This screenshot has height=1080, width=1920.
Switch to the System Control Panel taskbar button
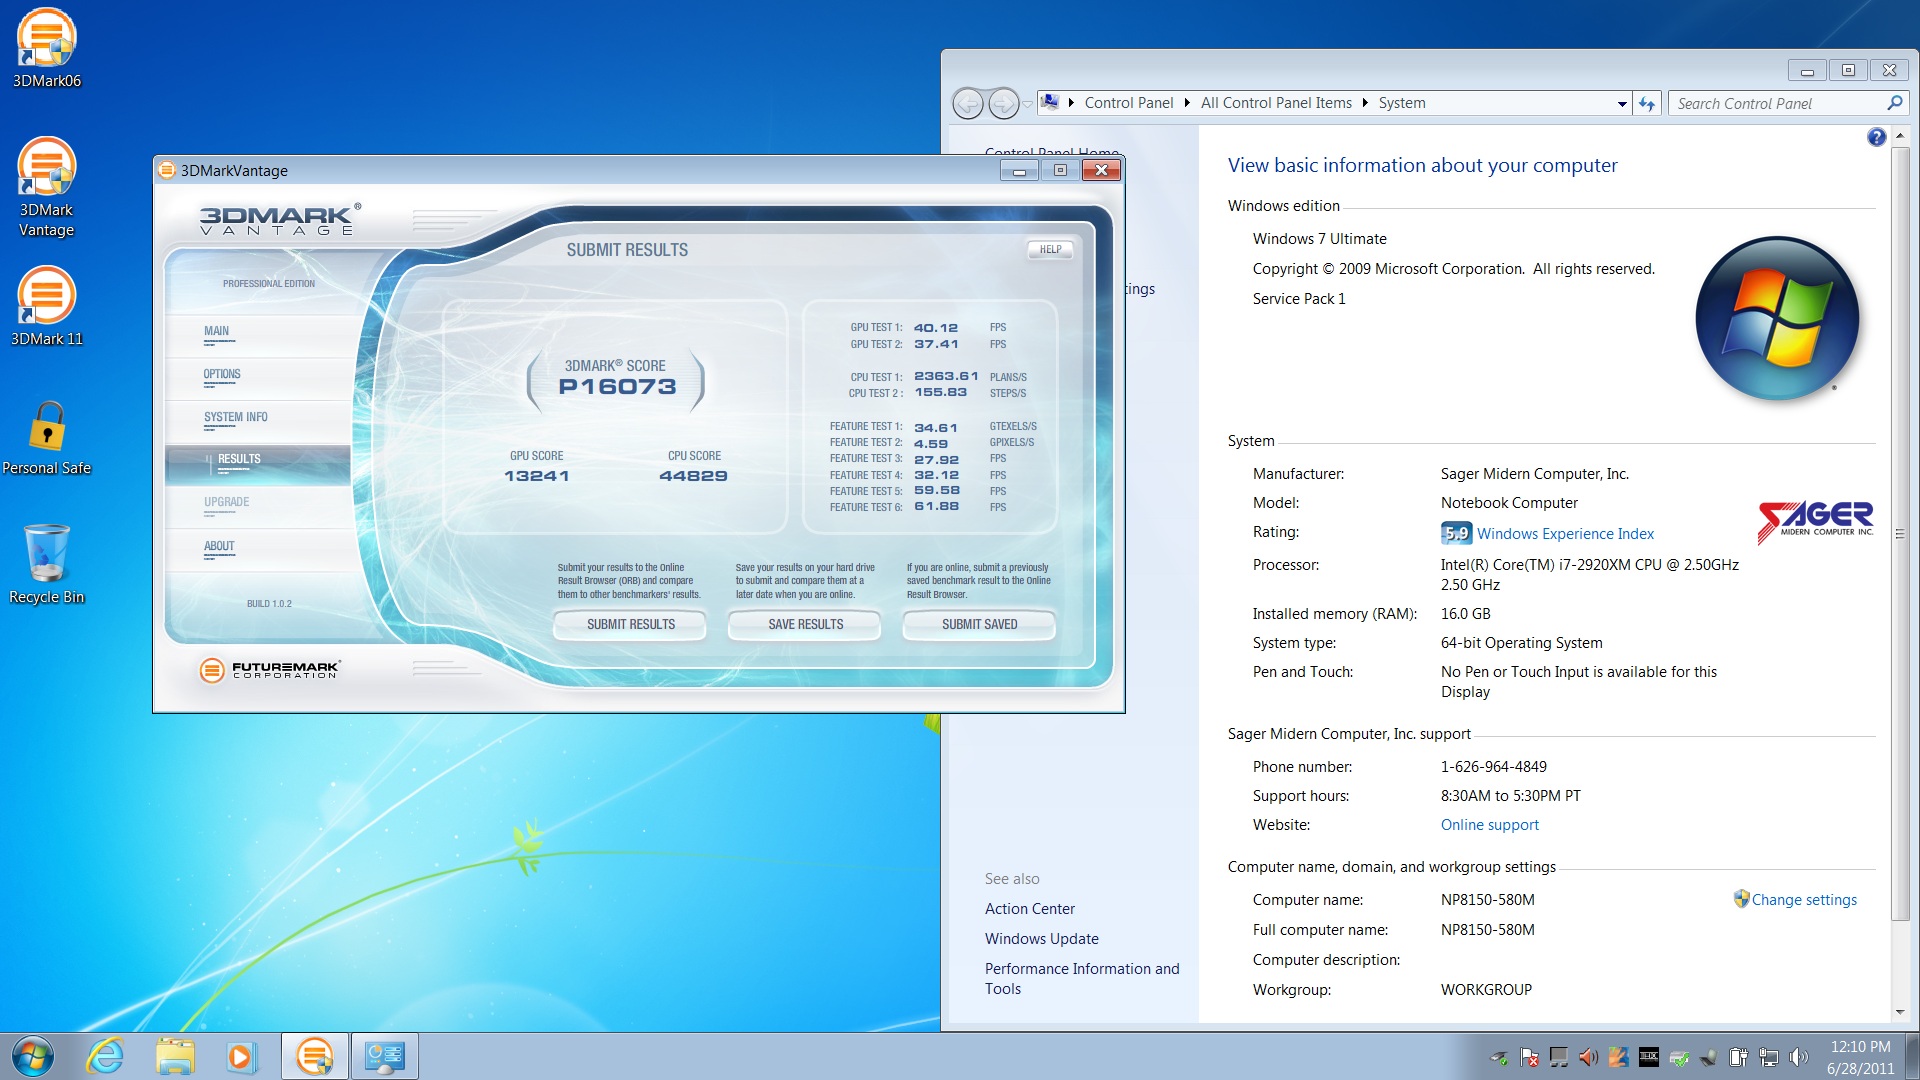coord(385,1056)
